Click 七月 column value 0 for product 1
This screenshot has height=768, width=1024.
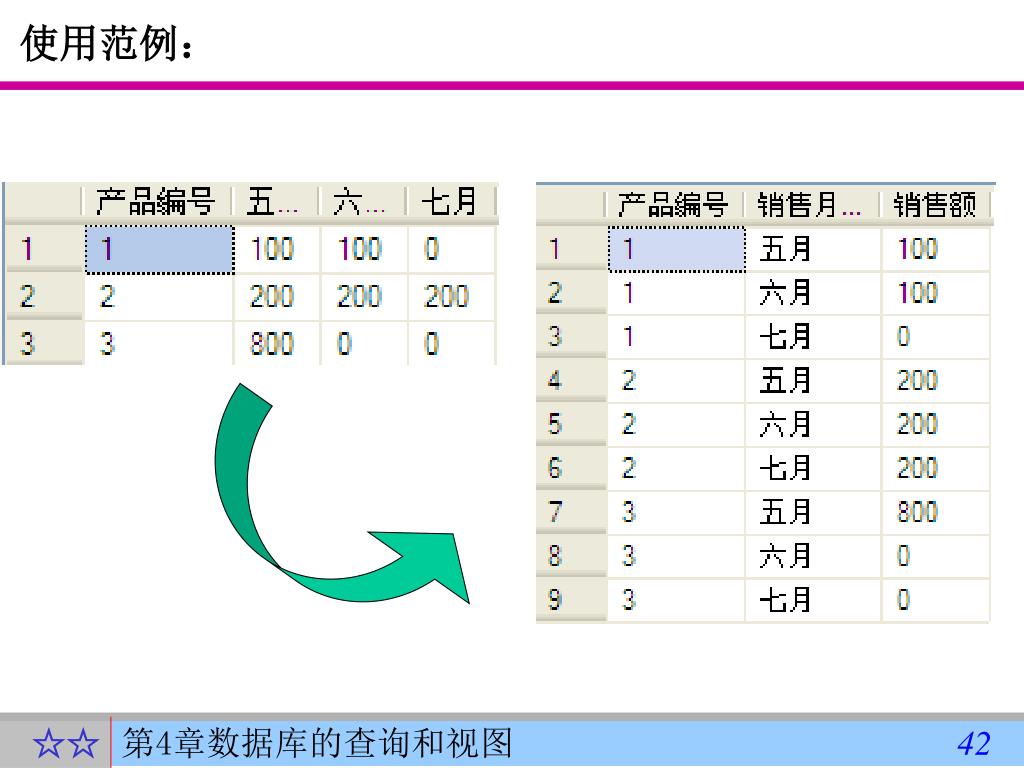pos(451,249)
